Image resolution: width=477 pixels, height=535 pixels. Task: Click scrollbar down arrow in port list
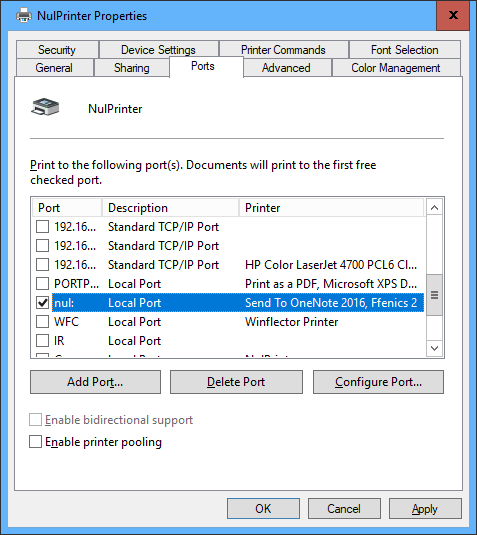(x=434, y=348)
